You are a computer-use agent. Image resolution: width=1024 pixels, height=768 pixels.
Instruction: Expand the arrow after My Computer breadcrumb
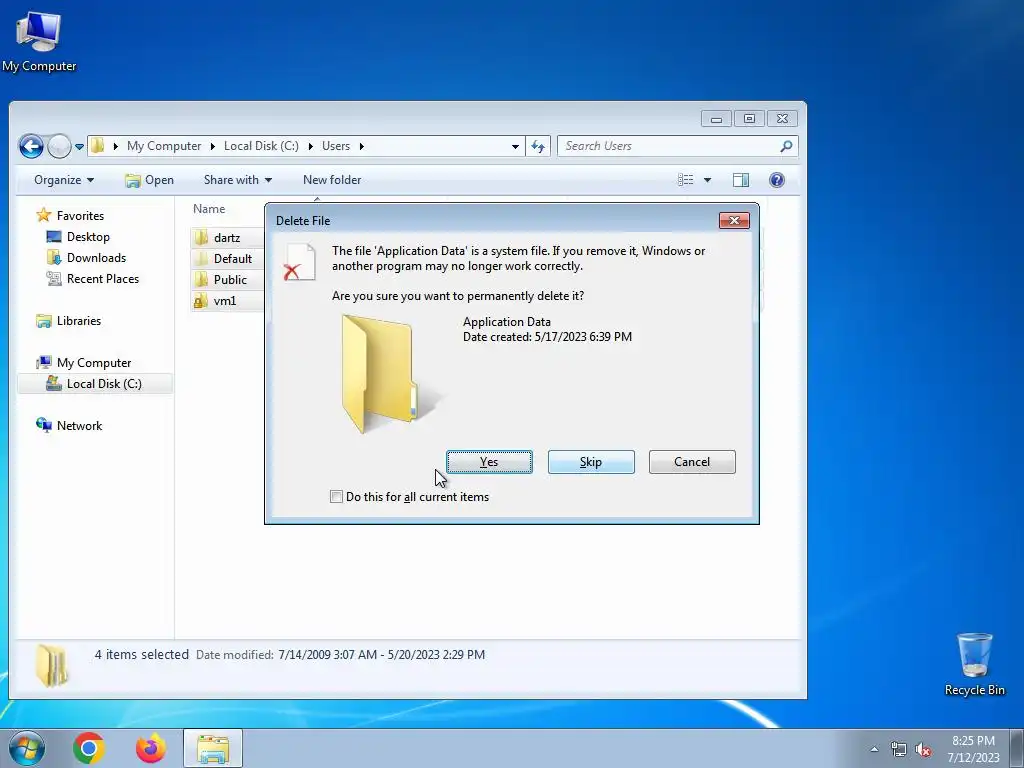pos(212,146)
